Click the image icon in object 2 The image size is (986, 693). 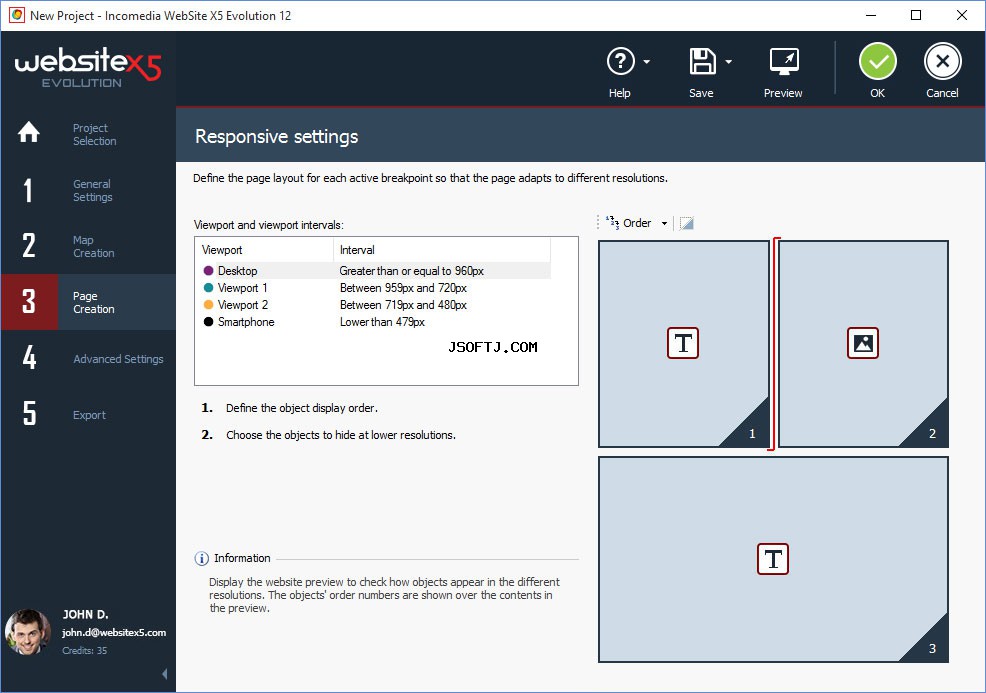pyautogui.click(x=863, y=343)
